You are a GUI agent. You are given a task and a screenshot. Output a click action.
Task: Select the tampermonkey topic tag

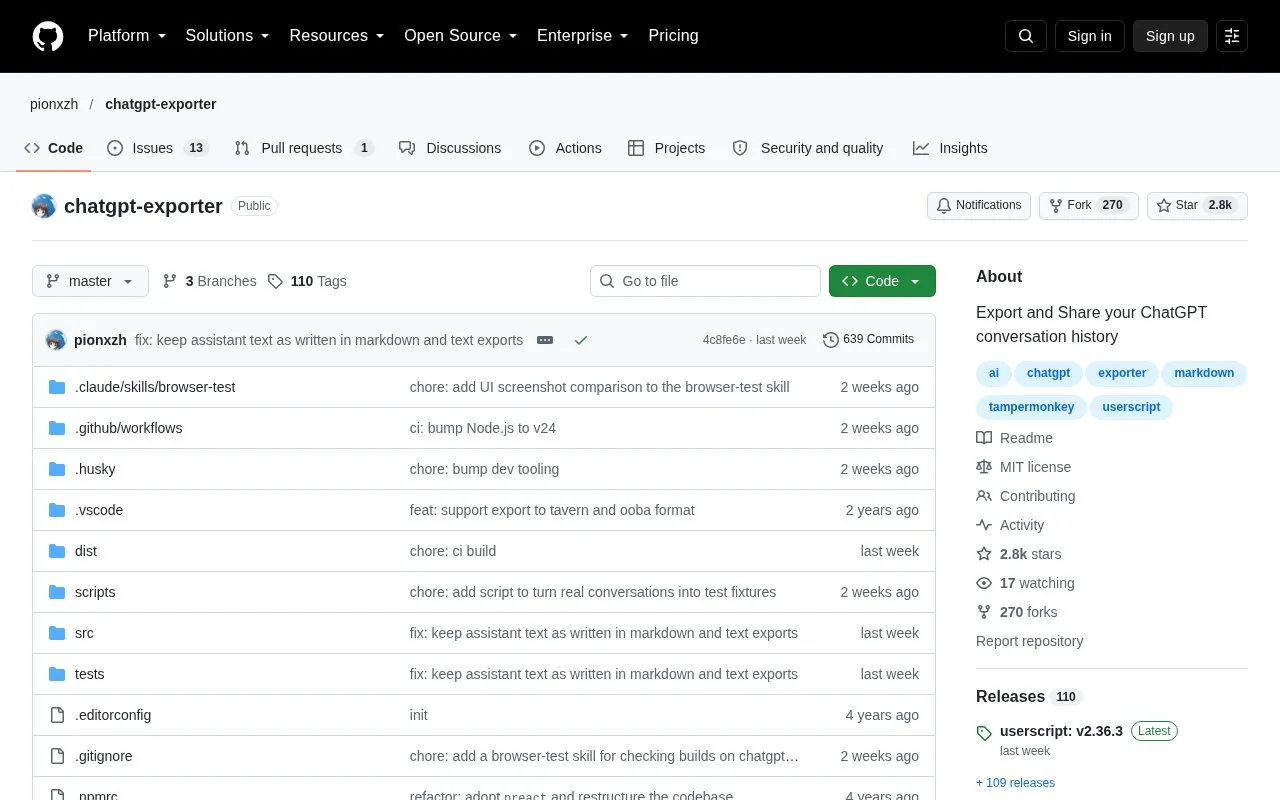(1031, 407)
